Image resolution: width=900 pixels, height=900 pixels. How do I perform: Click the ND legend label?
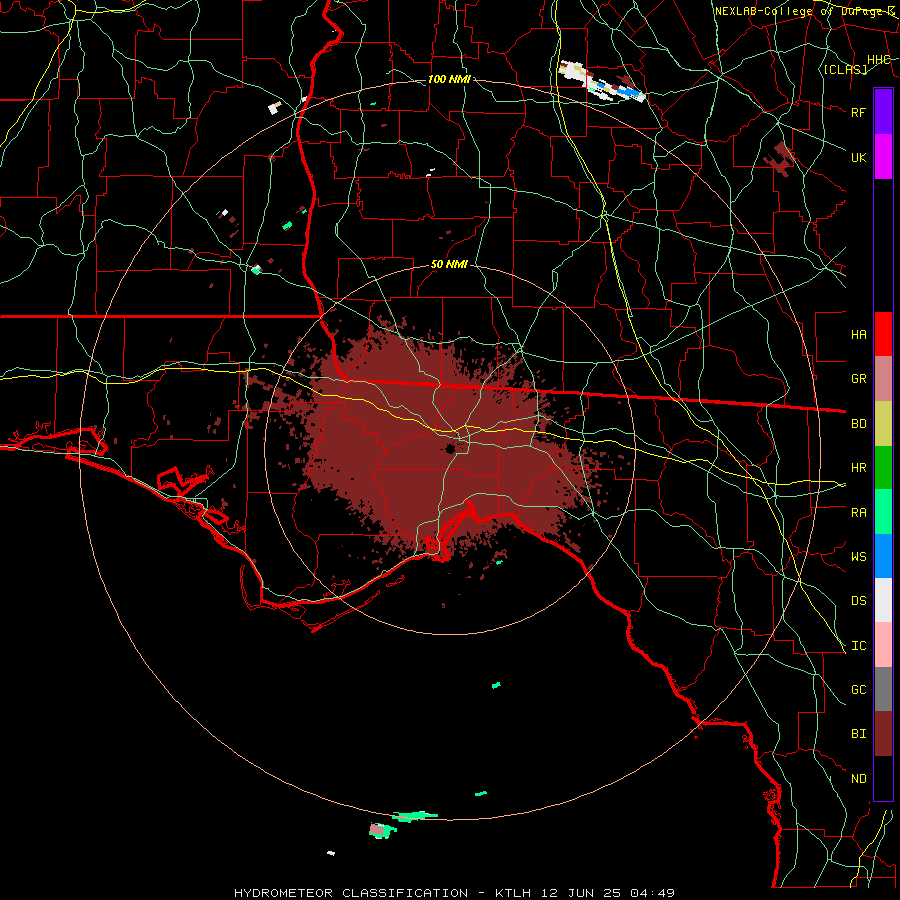click(858, 779)
